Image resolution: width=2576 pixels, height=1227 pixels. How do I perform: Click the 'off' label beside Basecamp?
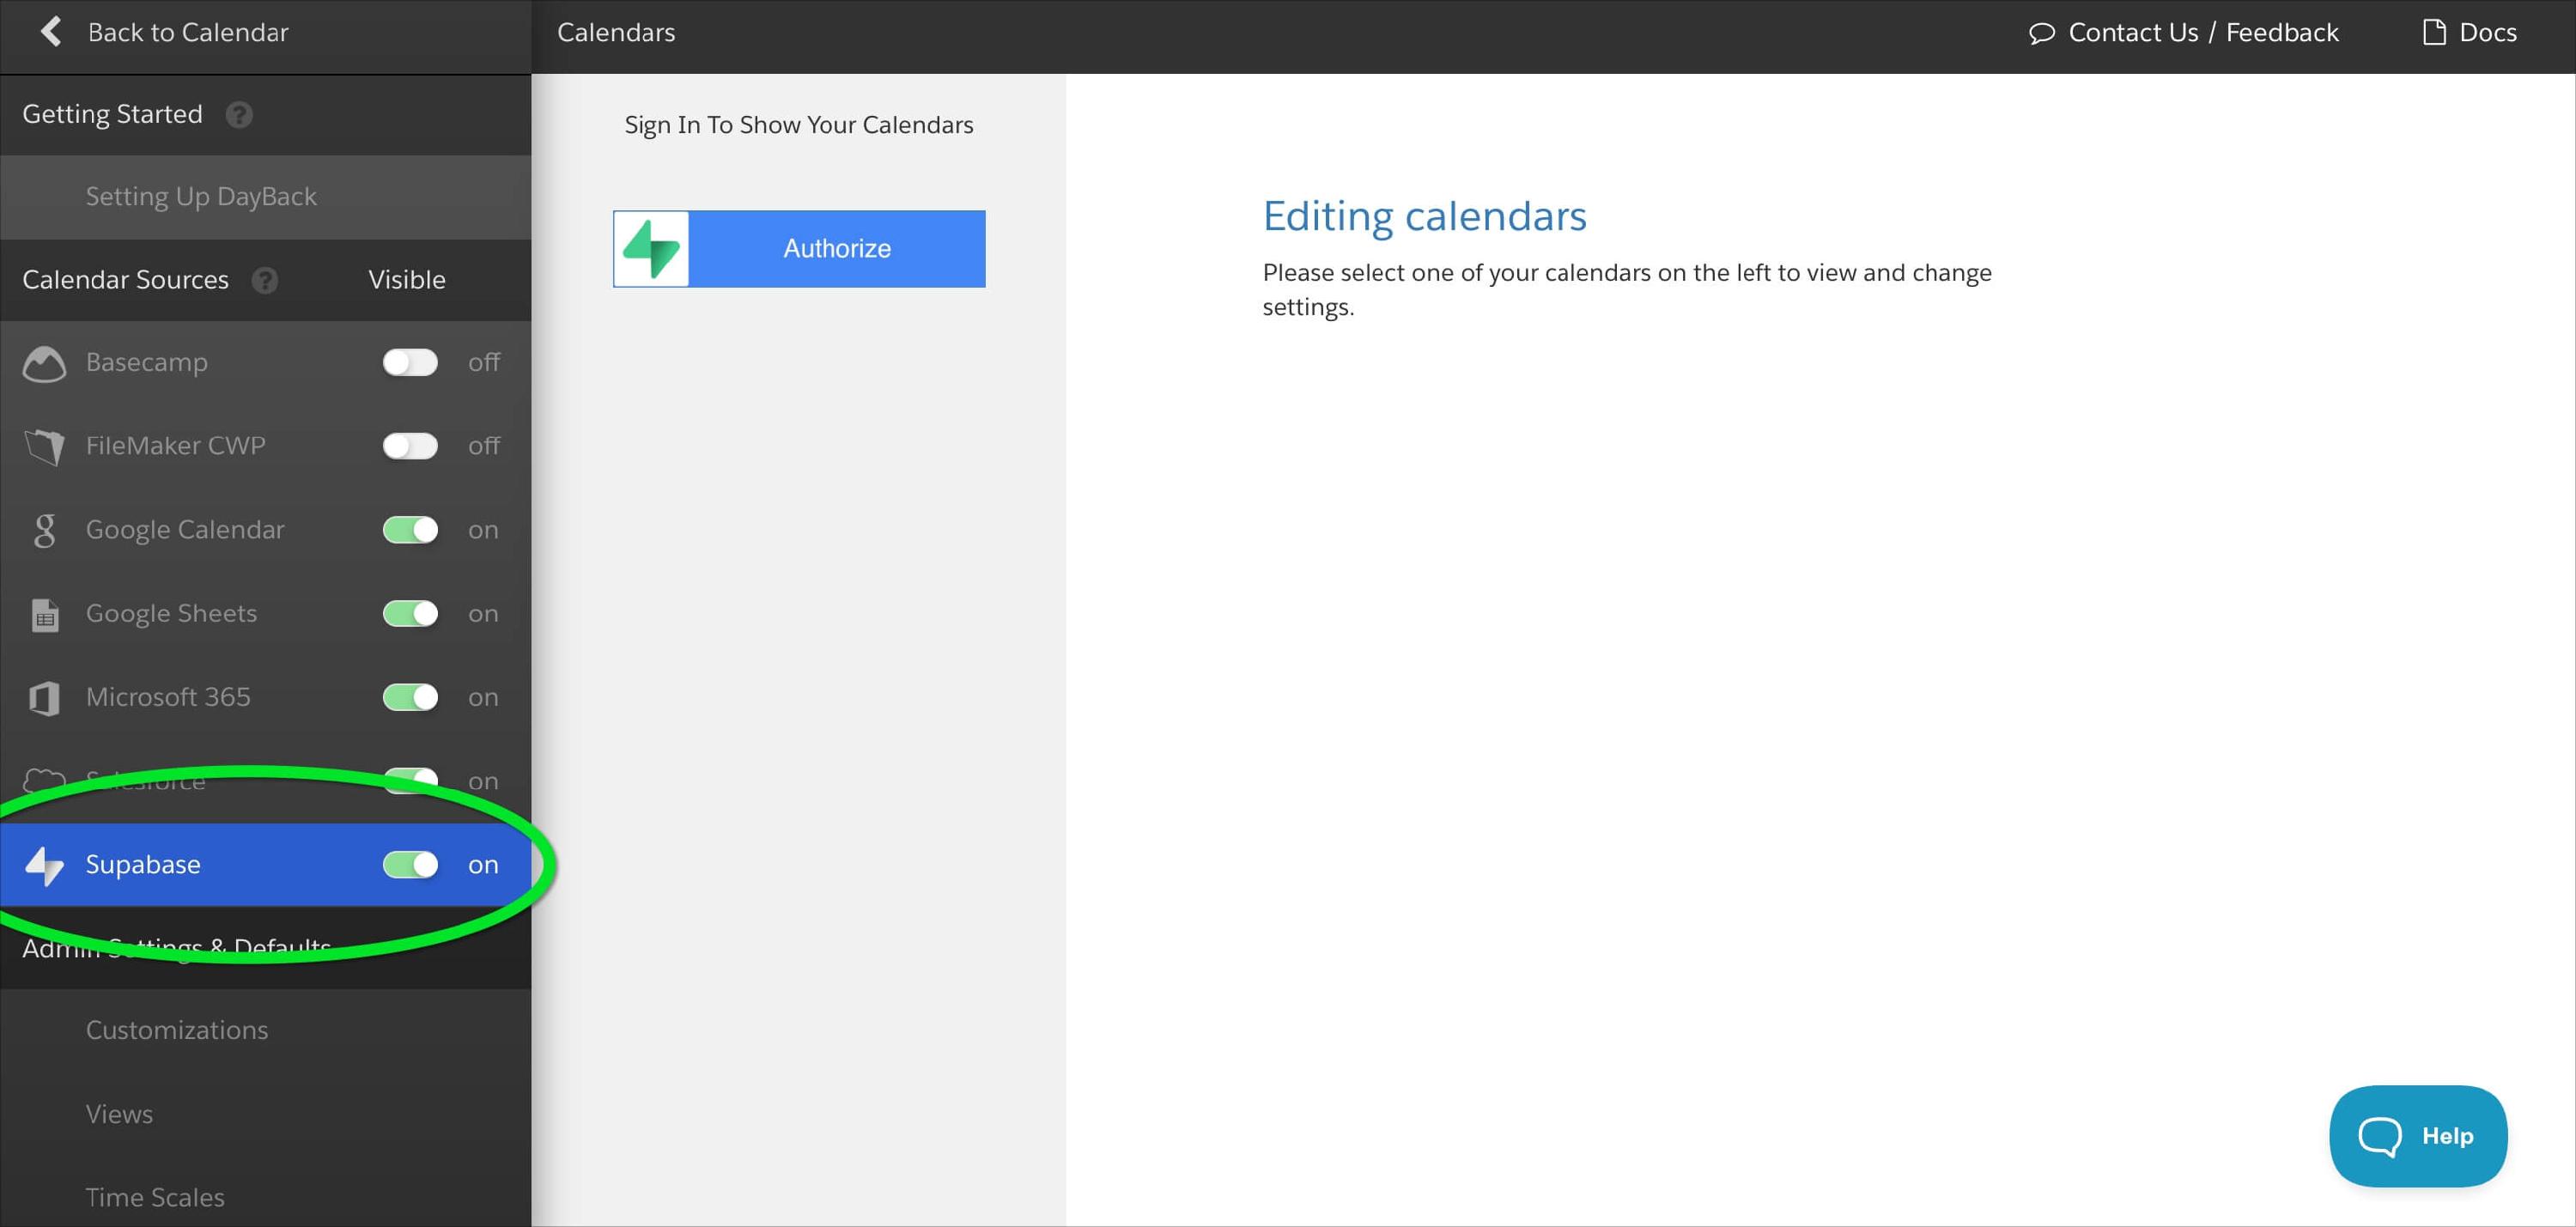[x=484, y=362]
